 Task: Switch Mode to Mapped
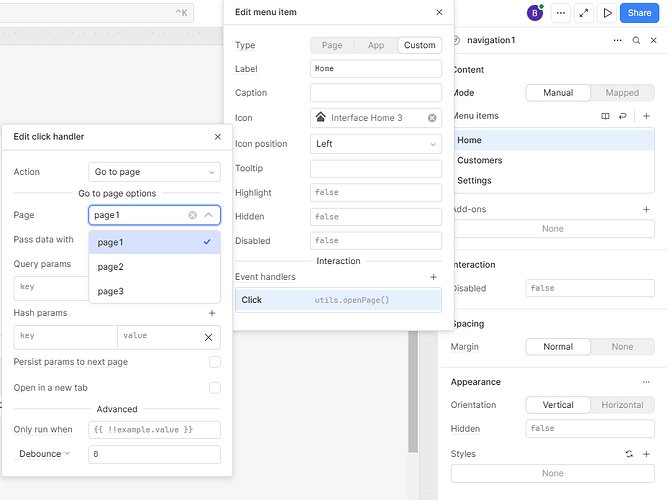click(x=622, y=93)
